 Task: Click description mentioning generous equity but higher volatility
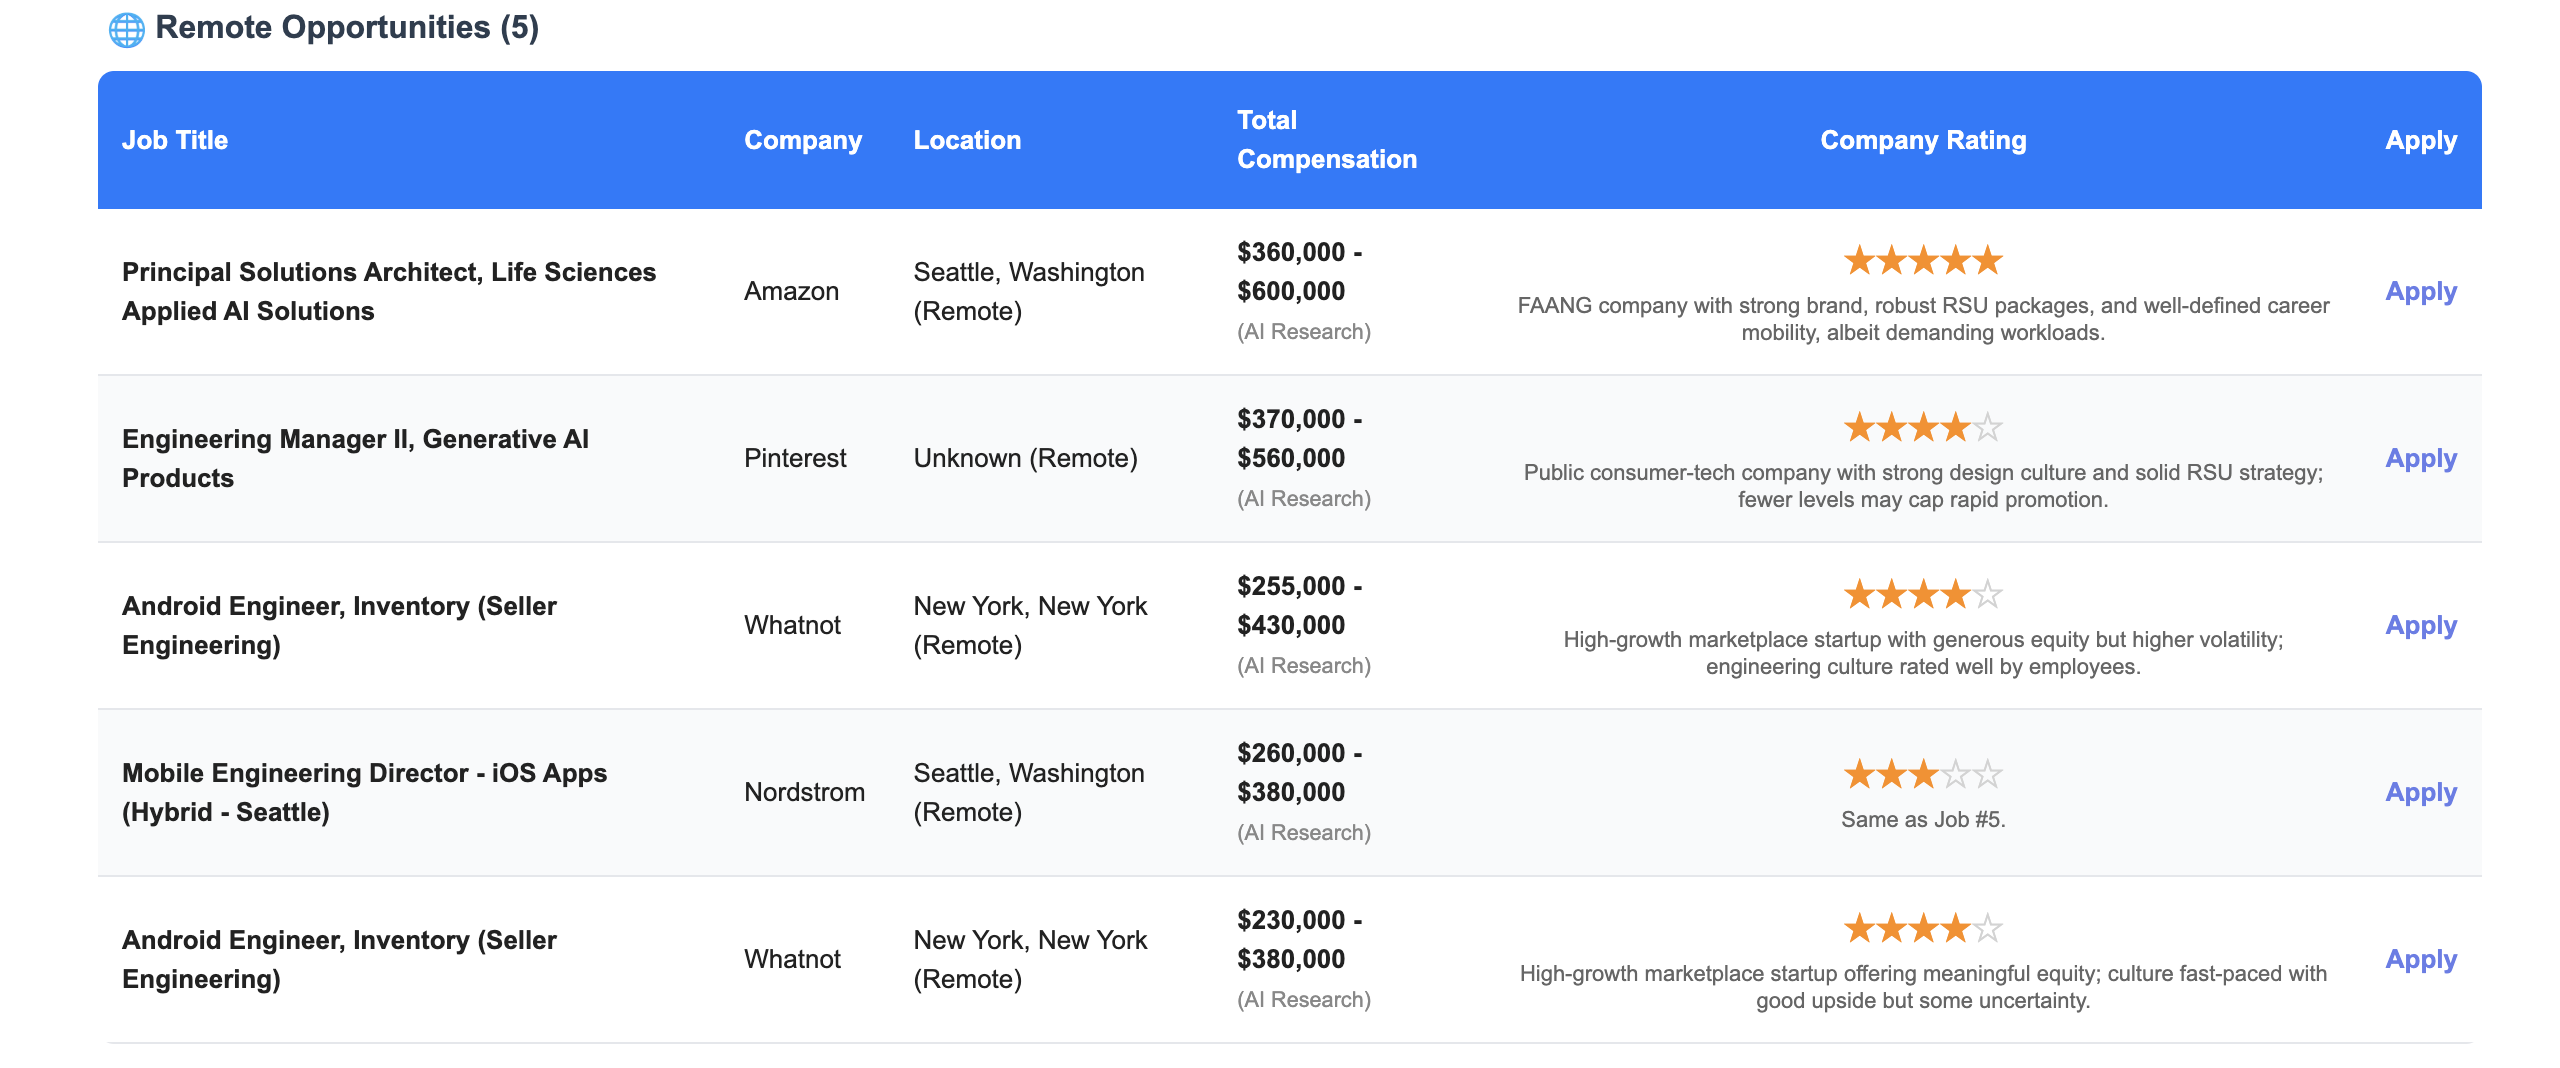1923,653
